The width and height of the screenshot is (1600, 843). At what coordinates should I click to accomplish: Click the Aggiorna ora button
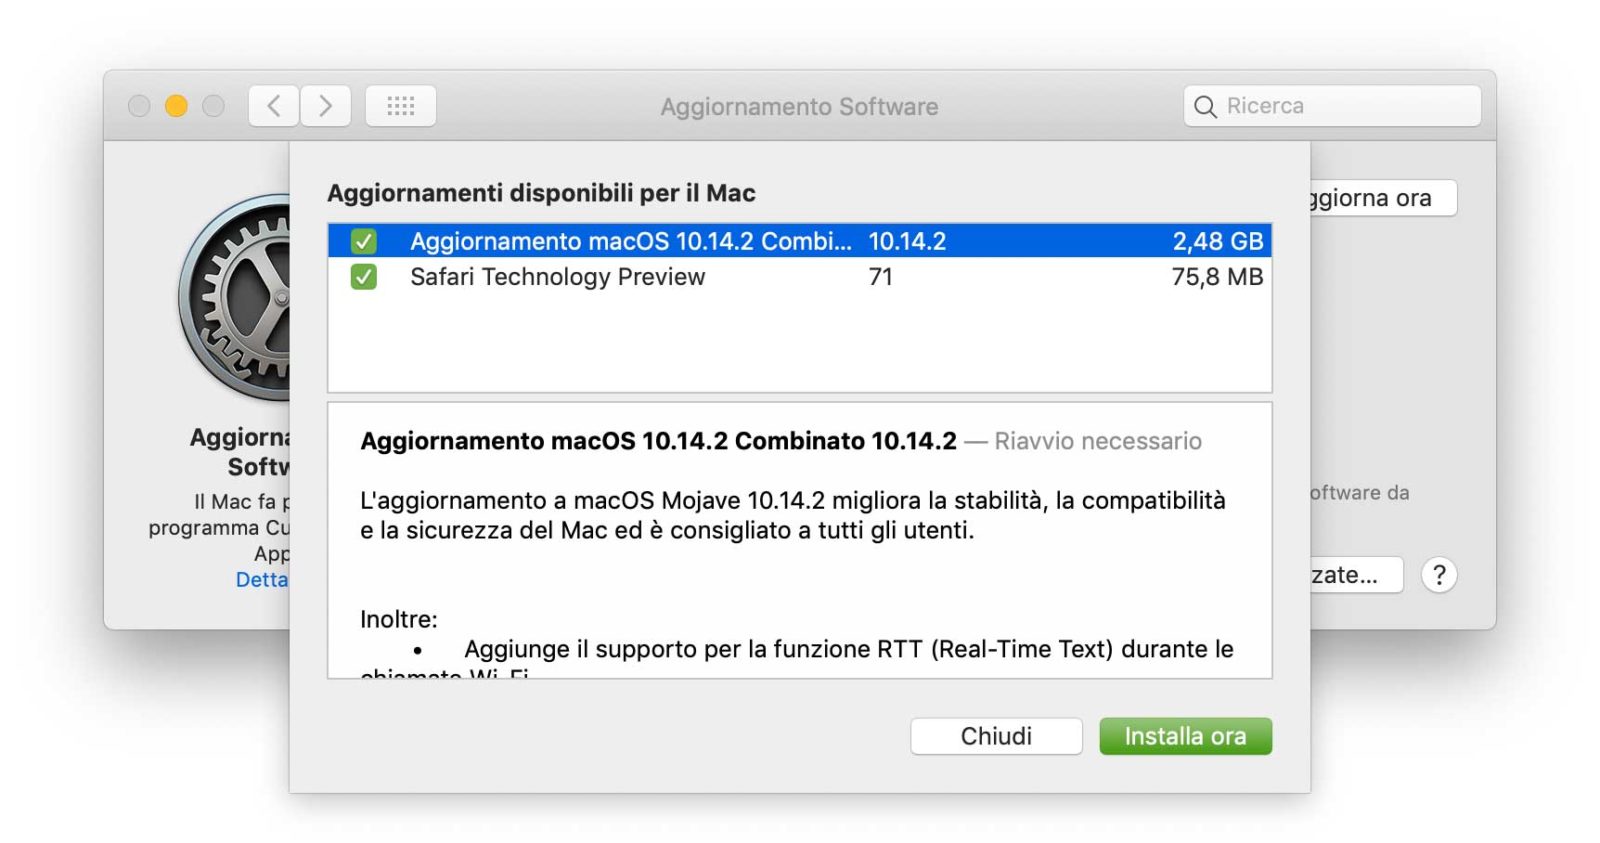(x=1370, y=197)
